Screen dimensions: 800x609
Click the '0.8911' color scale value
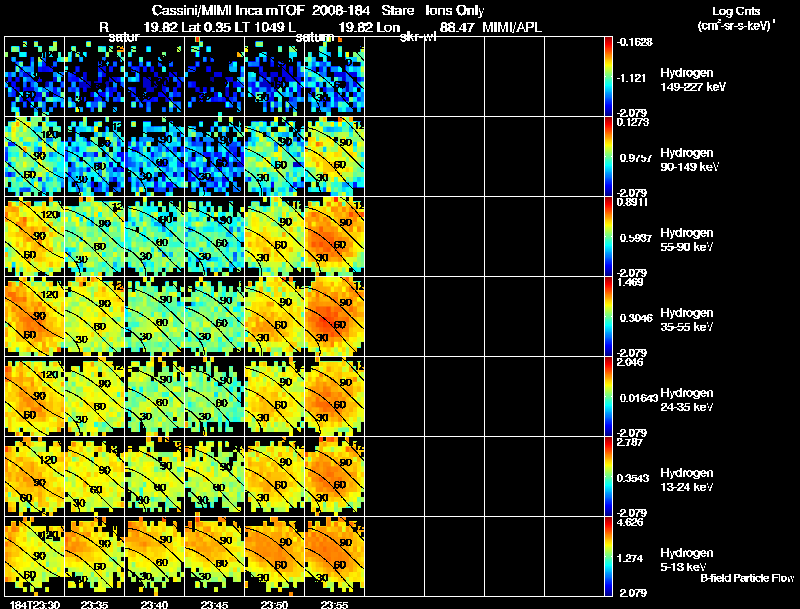click(633, 202)
